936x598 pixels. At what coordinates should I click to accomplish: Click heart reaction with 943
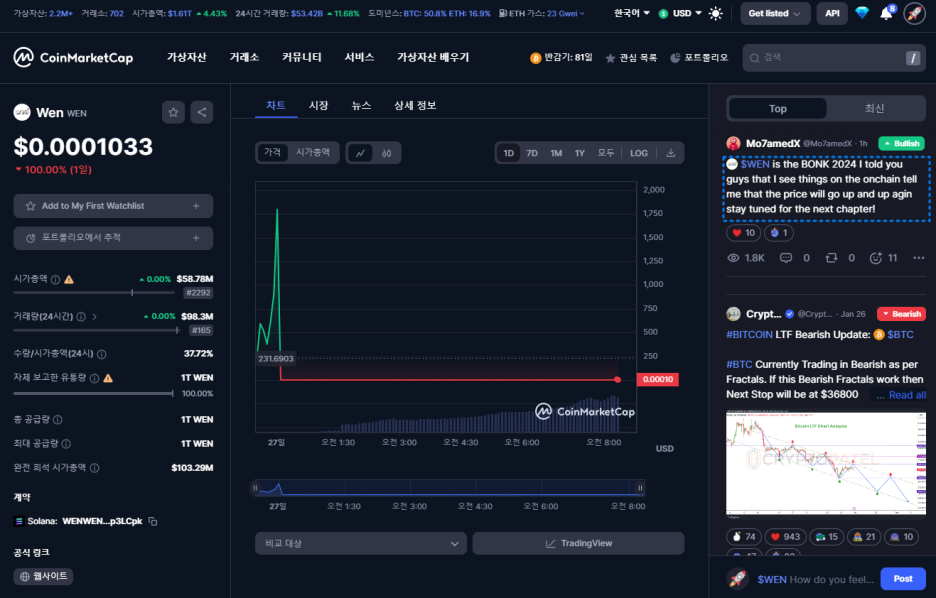tap(784, 537)
